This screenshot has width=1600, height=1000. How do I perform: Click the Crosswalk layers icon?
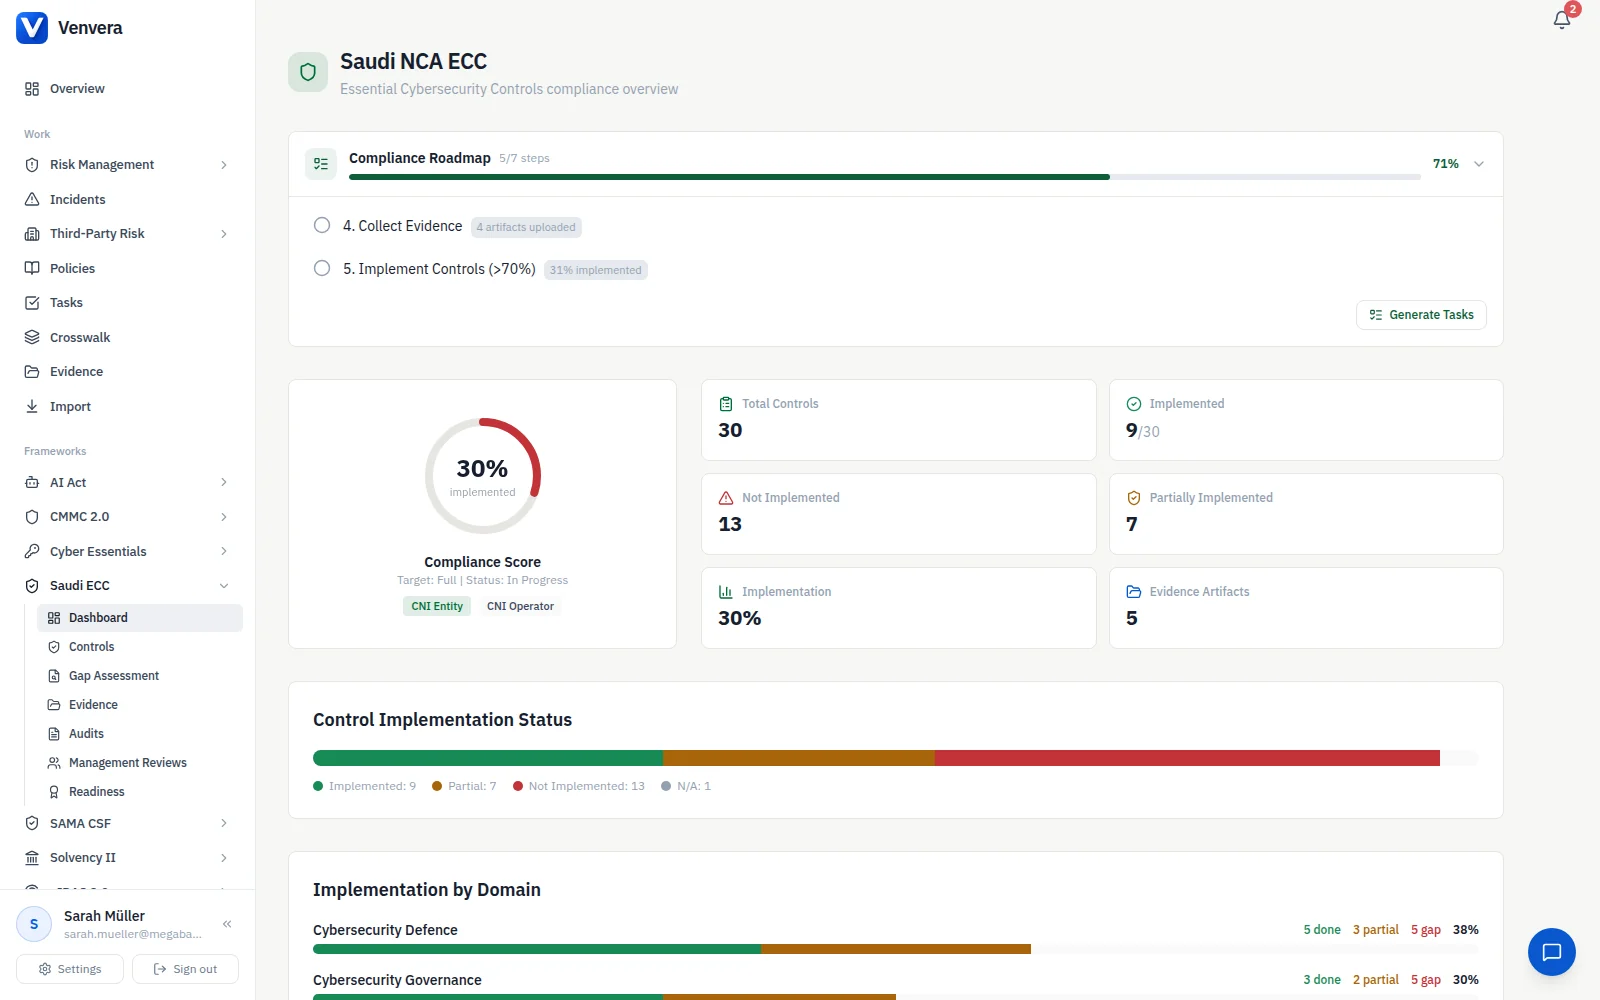click(x=32, y=337)
